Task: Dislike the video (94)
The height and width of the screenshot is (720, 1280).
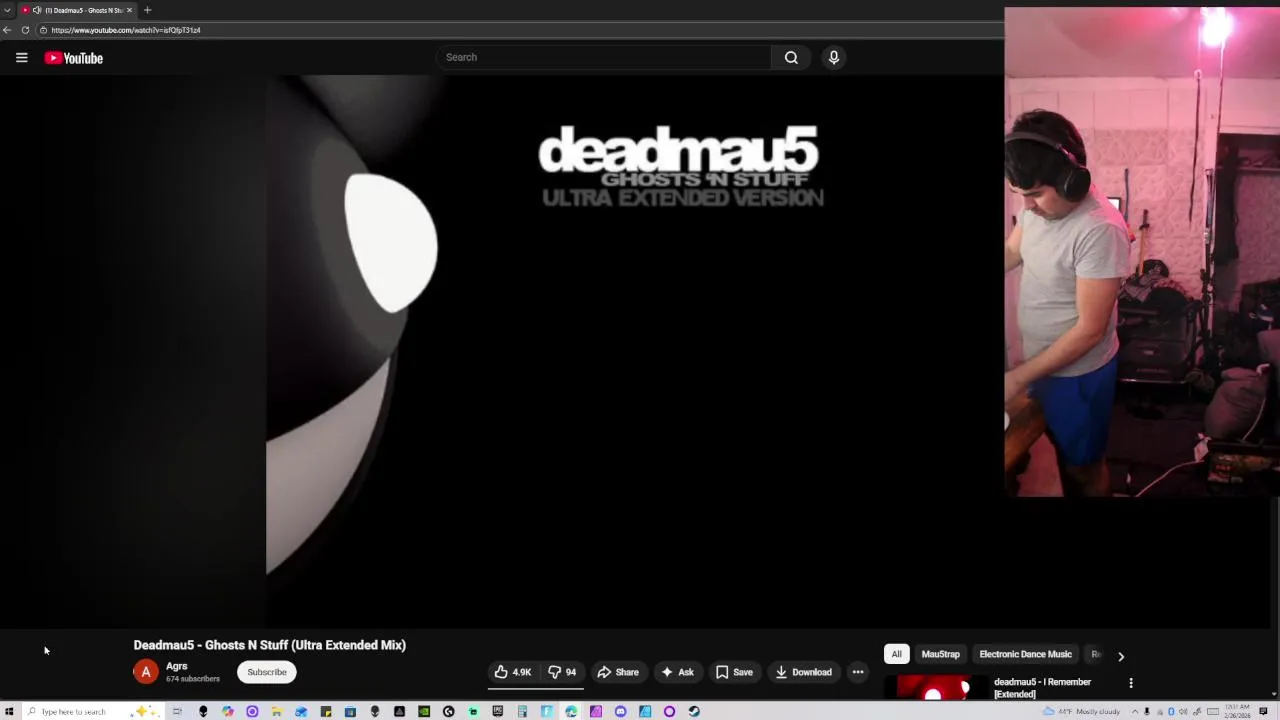Action: (x=562, y=672)
